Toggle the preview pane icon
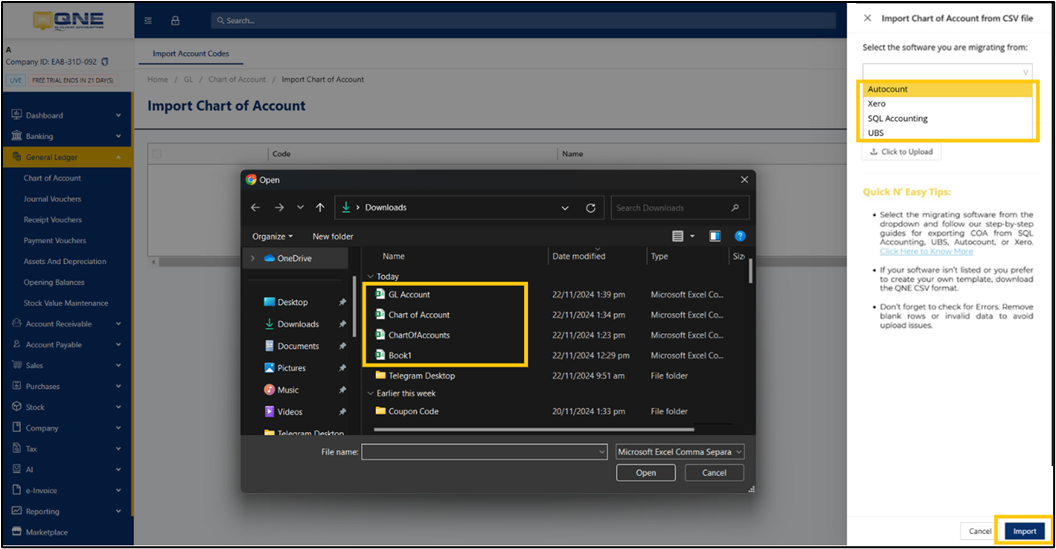The image size is (1056, 549). (x=715, y=236)
